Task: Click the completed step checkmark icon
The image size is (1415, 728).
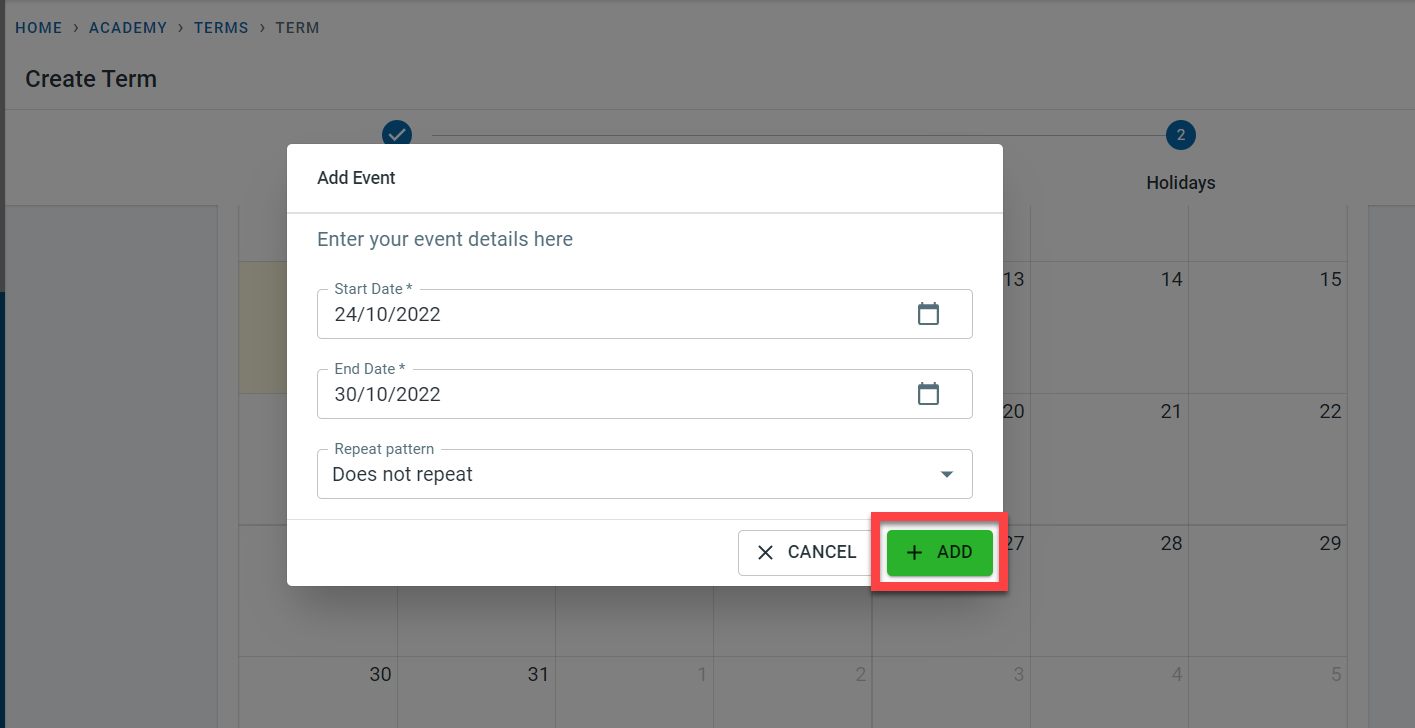Action: click(397, 134)
